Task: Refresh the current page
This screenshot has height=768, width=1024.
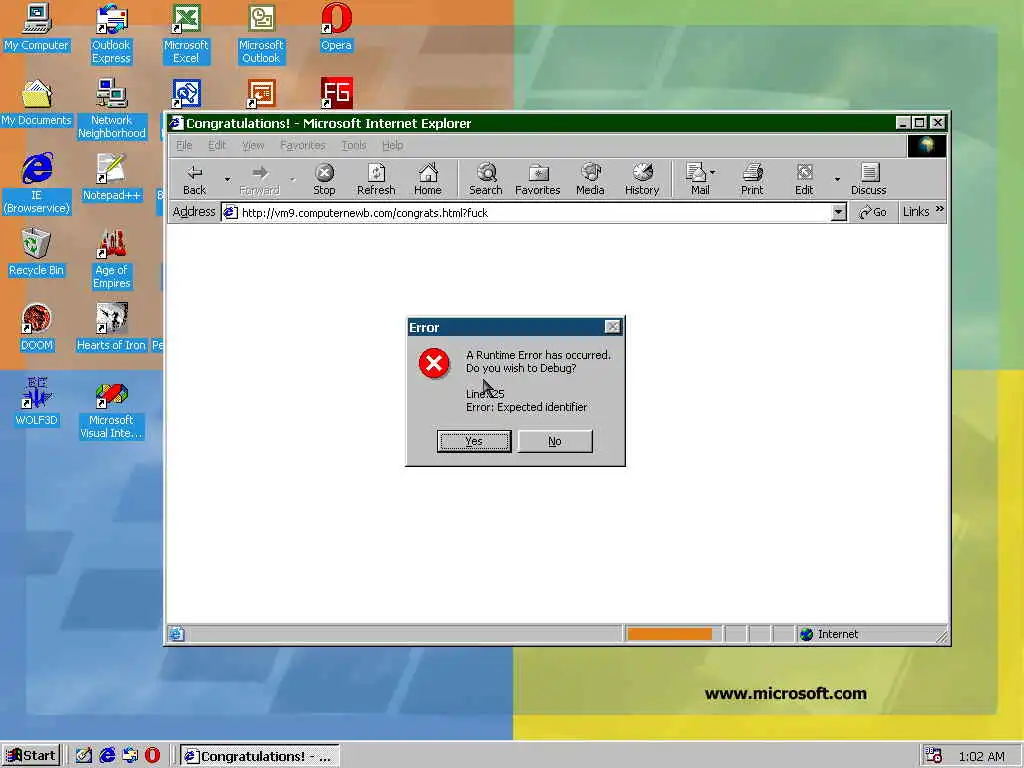Action: coord(376,179)
